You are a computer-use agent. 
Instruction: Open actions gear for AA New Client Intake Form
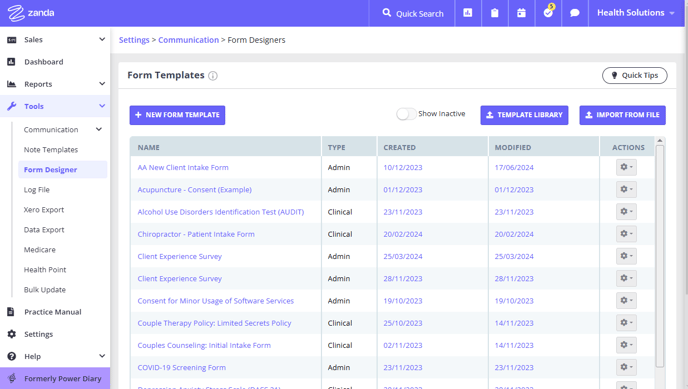pos(626,167)
